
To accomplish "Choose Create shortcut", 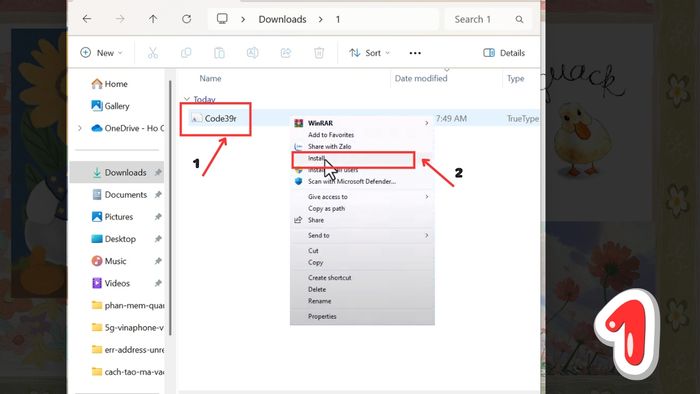I will 329,278.
